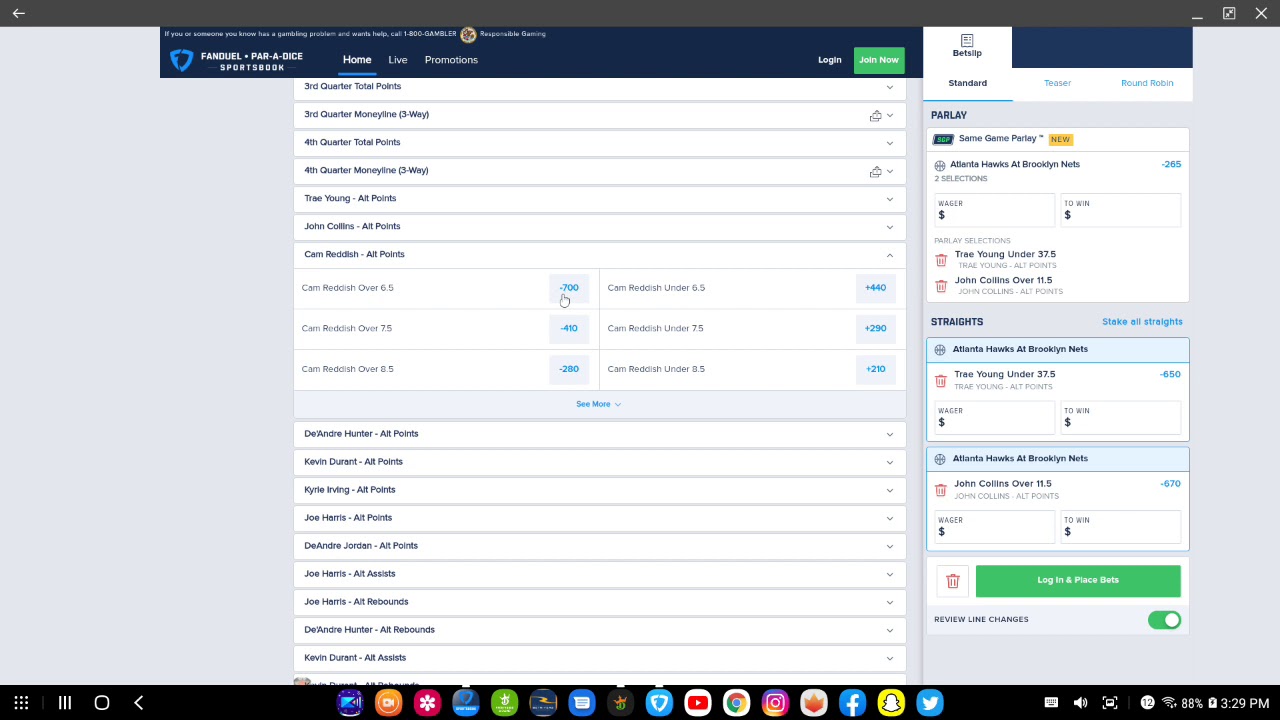Show more Cam Reddish lines with See More
1280x720 pixels.
(598, 404)
